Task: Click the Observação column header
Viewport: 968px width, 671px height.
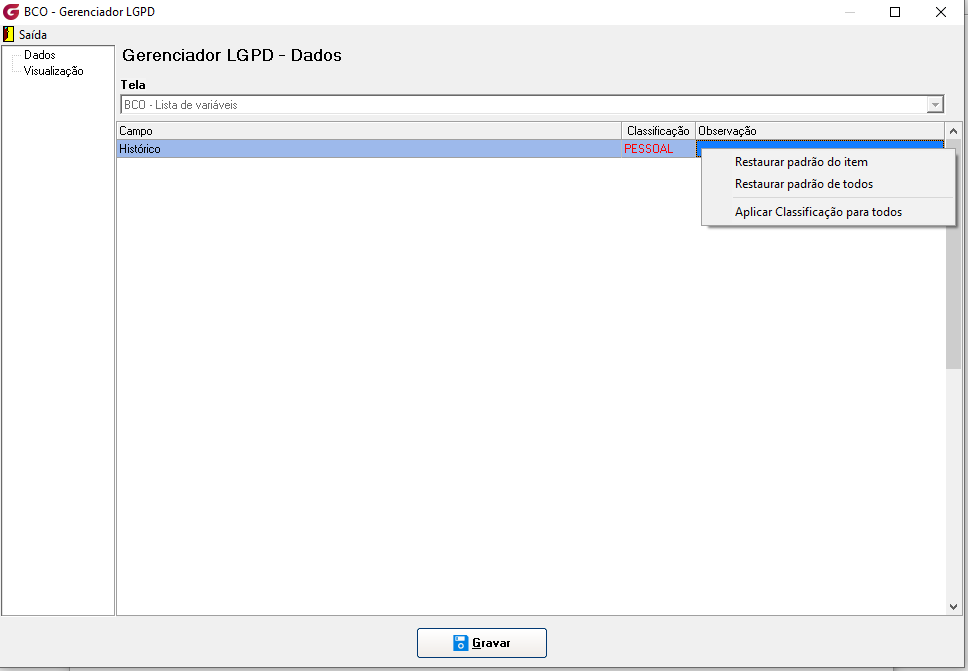Action: coord(820,131)
